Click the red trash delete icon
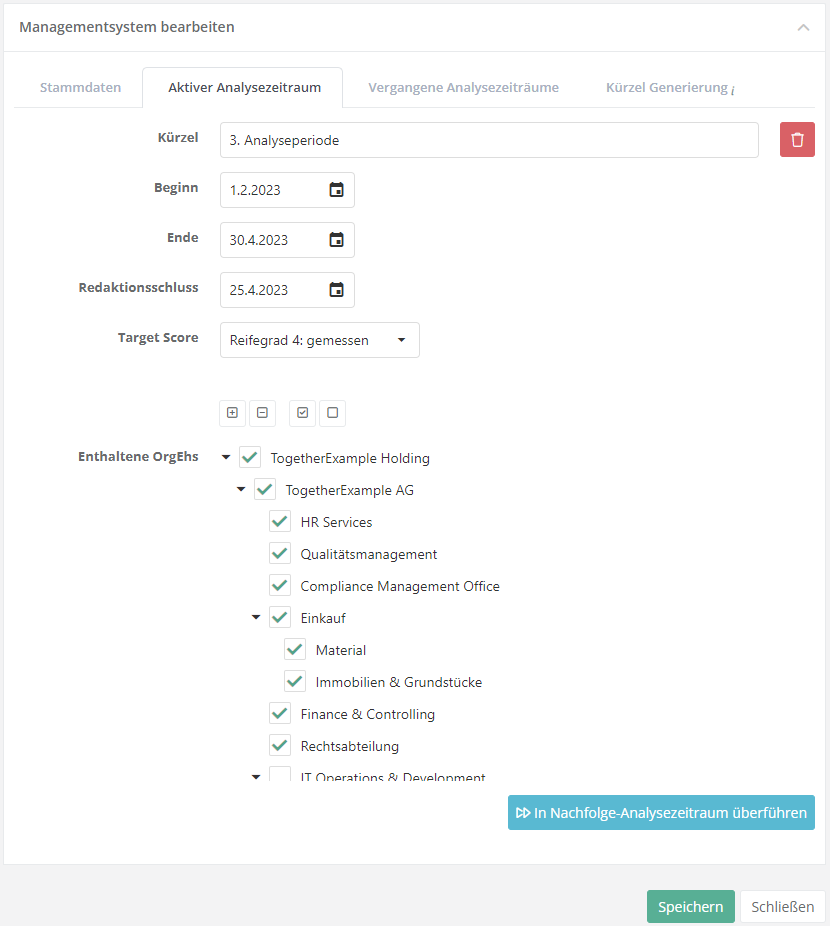Viewport: 830px width, 926px height. 797,140
